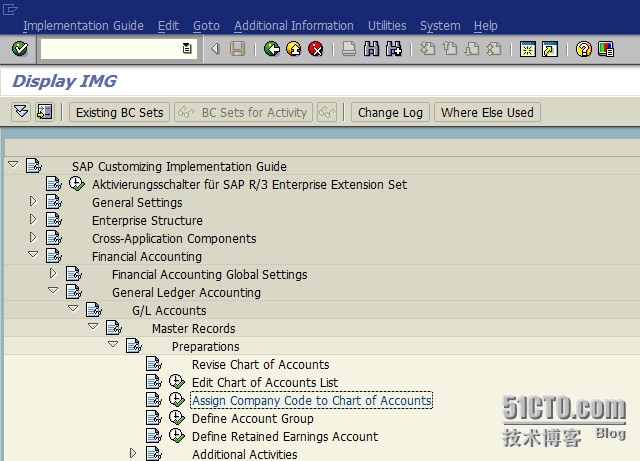The height and width of the screenshot is (461, 640).
Task: Collapse the Preparations node
Action: click(113, 344)
